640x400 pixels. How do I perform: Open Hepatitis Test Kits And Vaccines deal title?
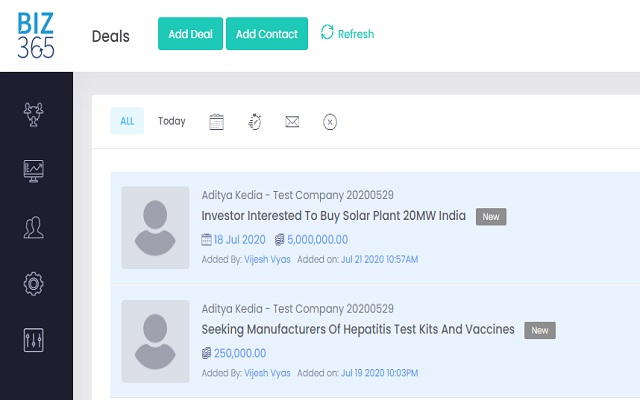pyautogui.click(x=358, y=329)
